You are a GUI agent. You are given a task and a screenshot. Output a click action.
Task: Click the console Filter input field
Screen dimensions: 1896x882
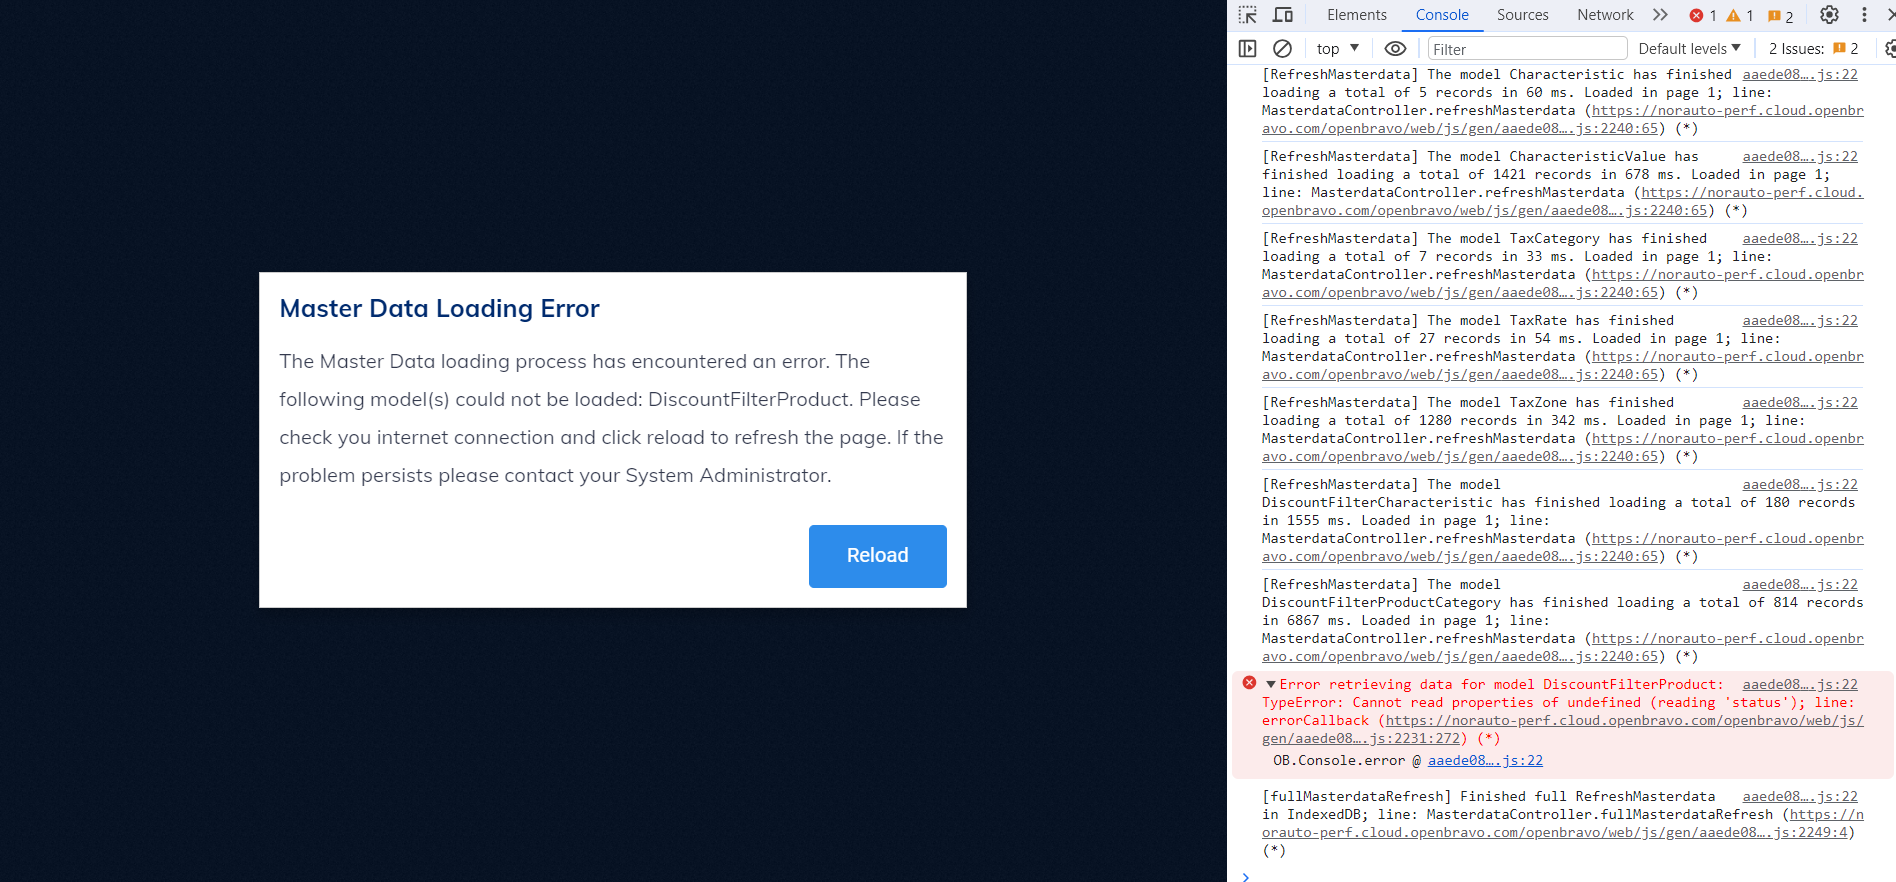pyautogui.click(x=1527, y=49)
